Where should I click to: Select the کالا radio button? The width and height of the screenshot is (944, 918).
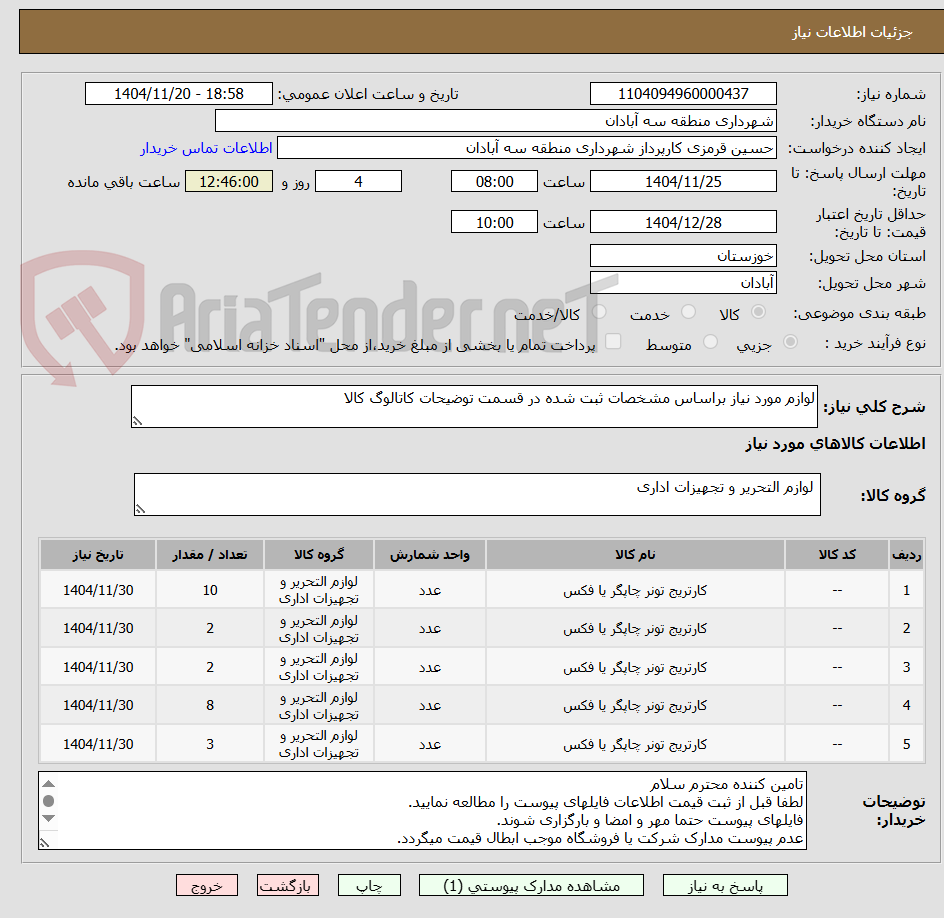tap(759, 312)
